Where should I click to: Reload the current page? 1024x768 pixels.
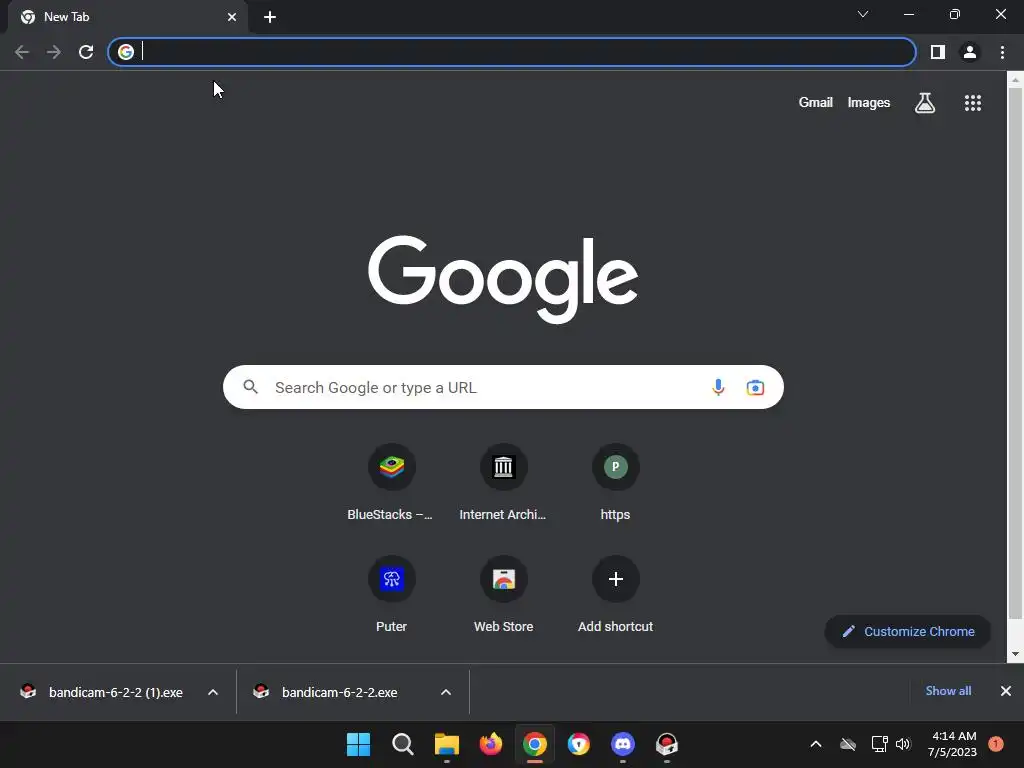(x=86, y=52)
